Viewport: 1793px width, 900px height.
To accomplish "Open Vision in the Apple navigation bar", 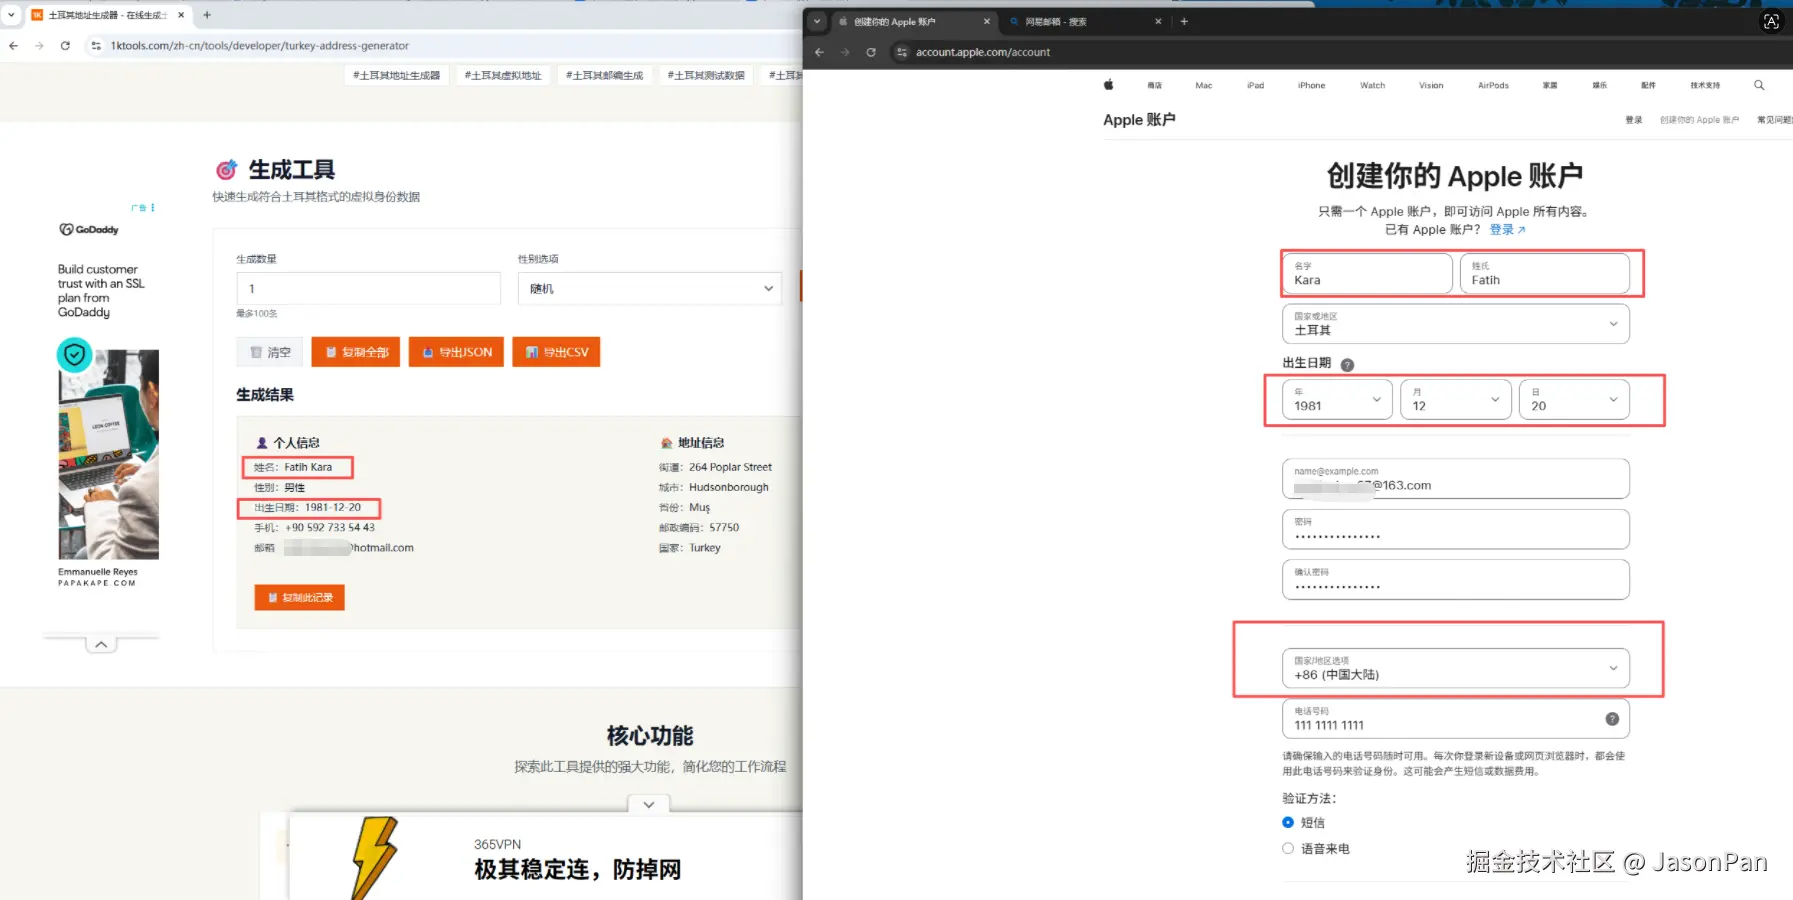I will 1431,85.
